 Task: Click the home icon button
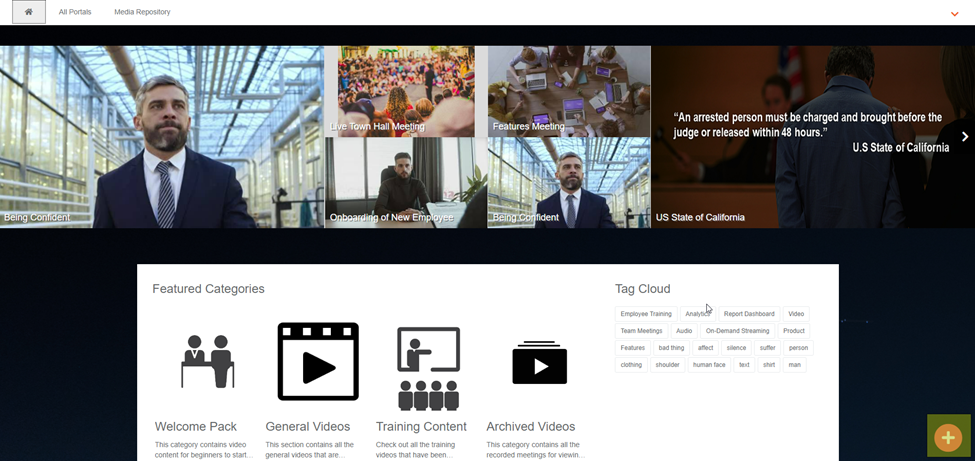click(x=28, y=12)
